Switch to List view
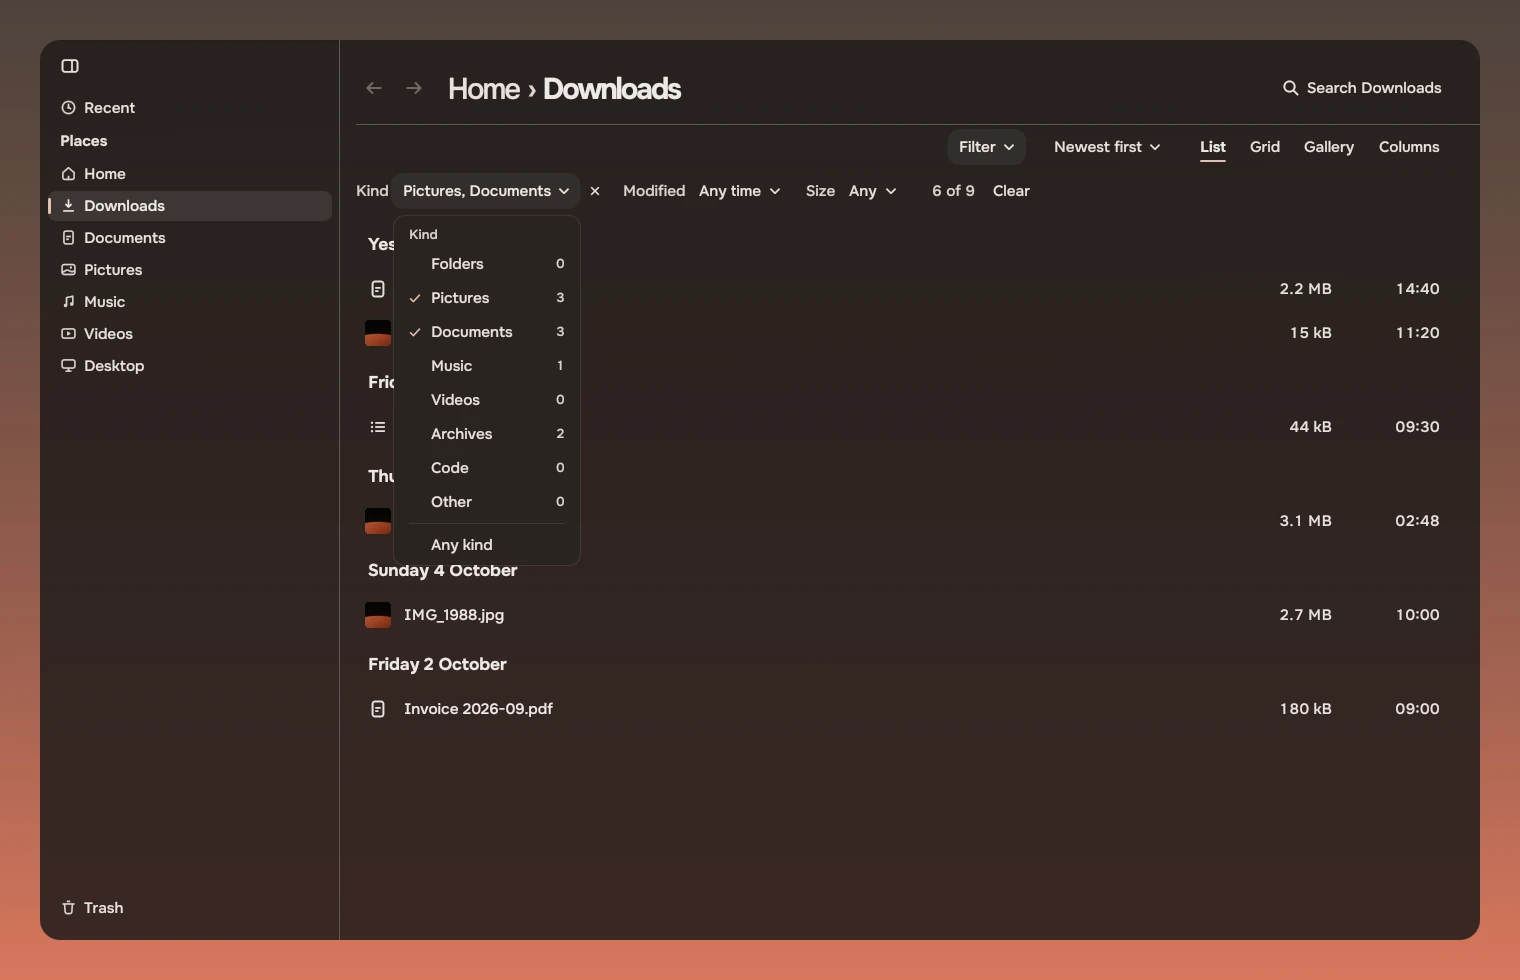The height and width of the screenshot is (980, 1520). [x=1213, y=147]
